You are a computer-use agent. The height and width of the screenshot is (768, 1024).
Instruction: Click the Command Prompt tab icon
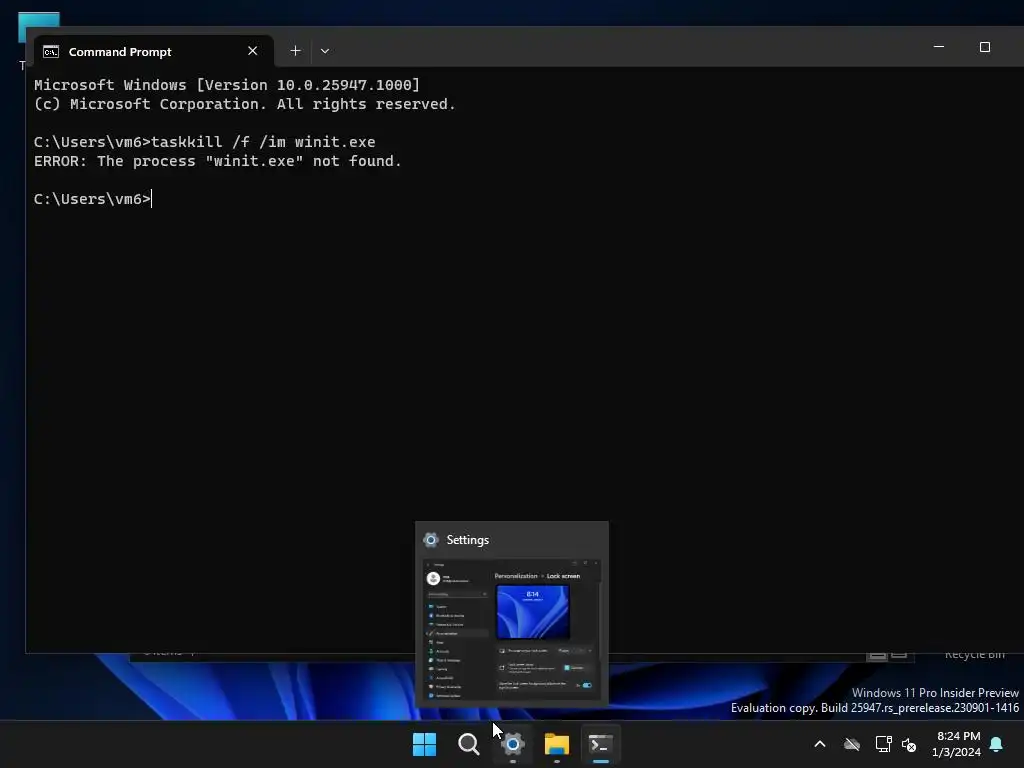click(x=51, y=52)
